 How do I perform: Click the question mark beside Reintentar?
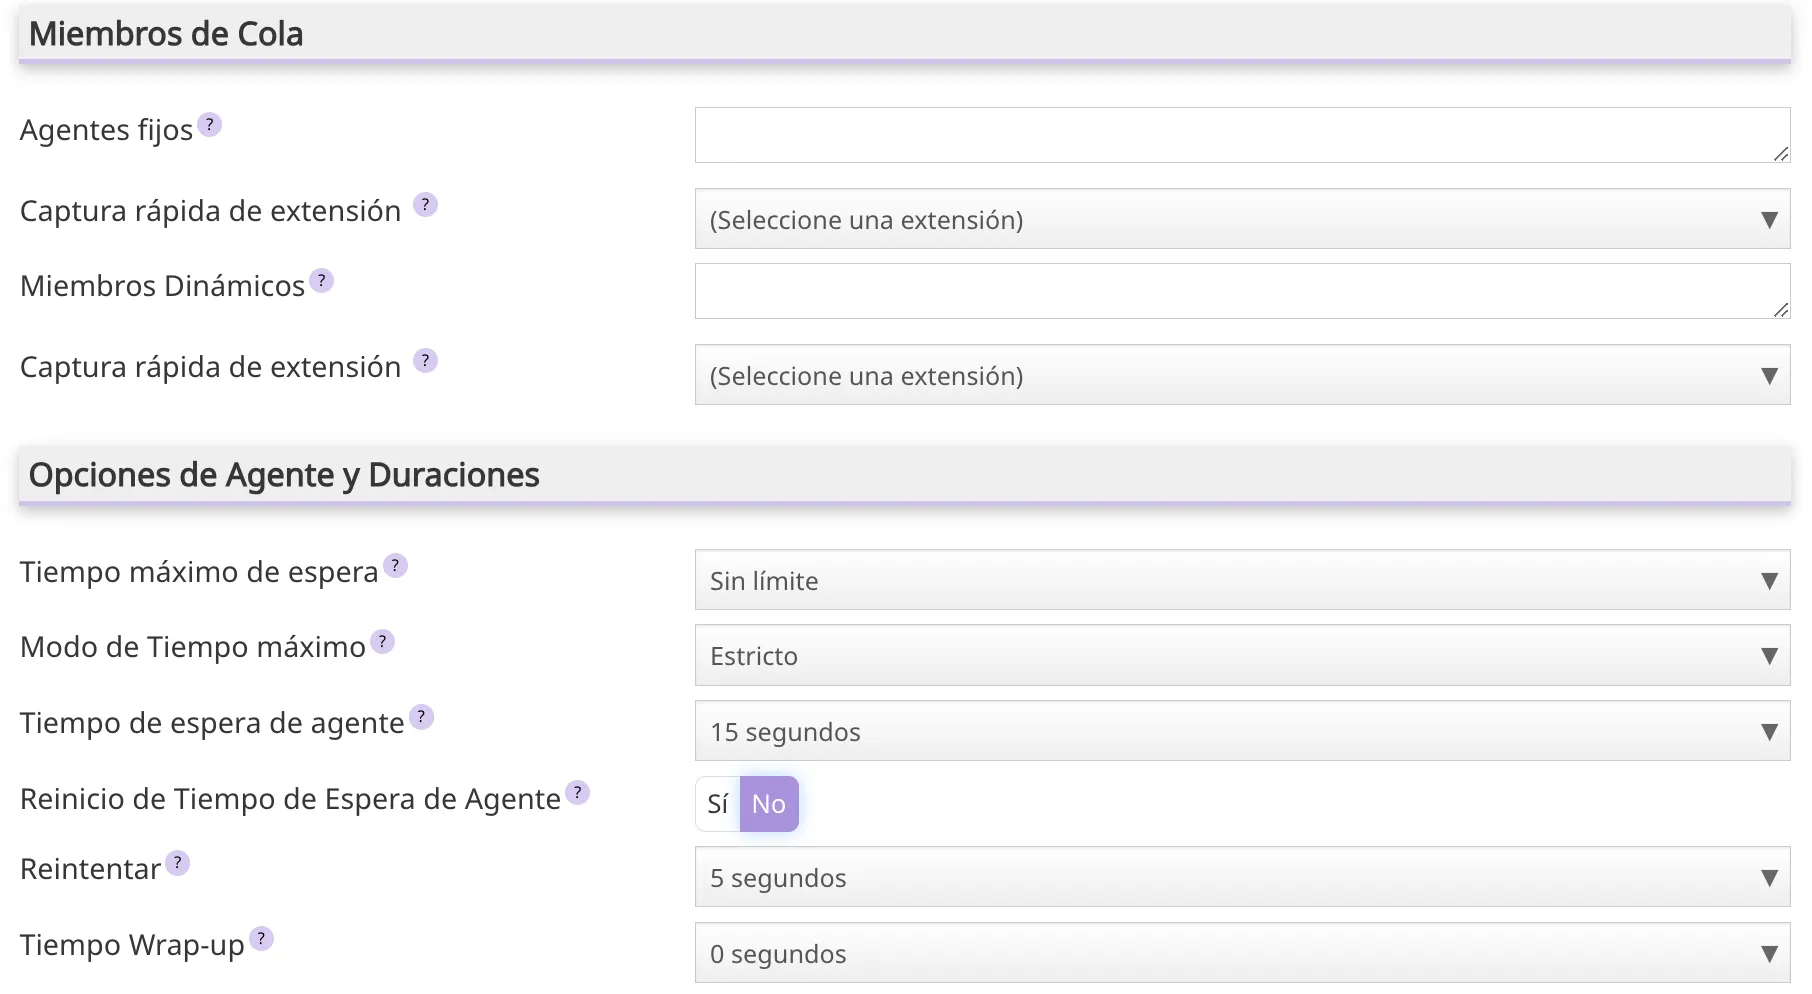pyautogui.click(x=177, y=863)
